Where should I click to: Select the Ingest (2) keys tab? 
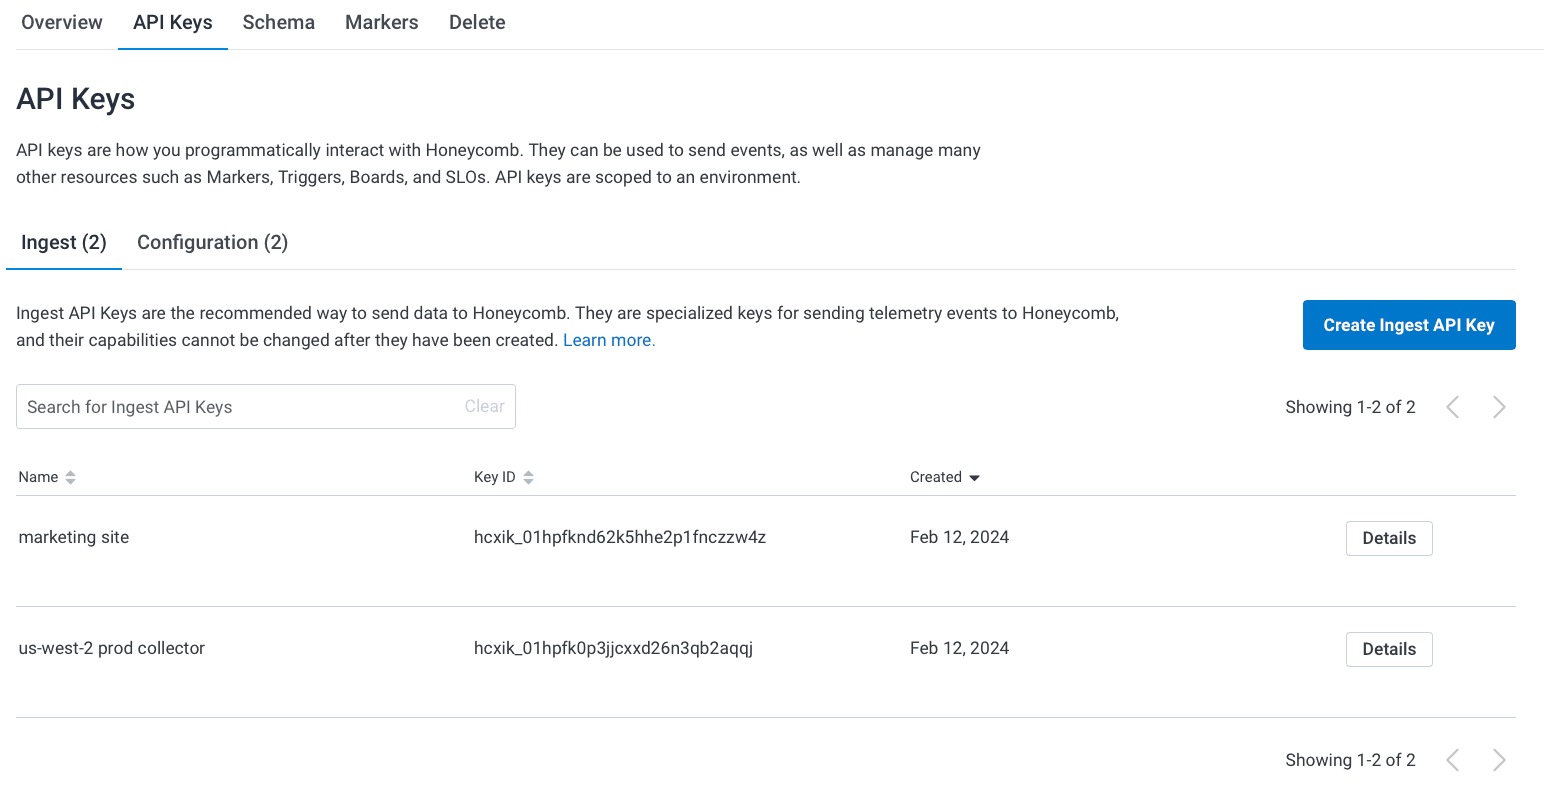click(x=64, y=243)
